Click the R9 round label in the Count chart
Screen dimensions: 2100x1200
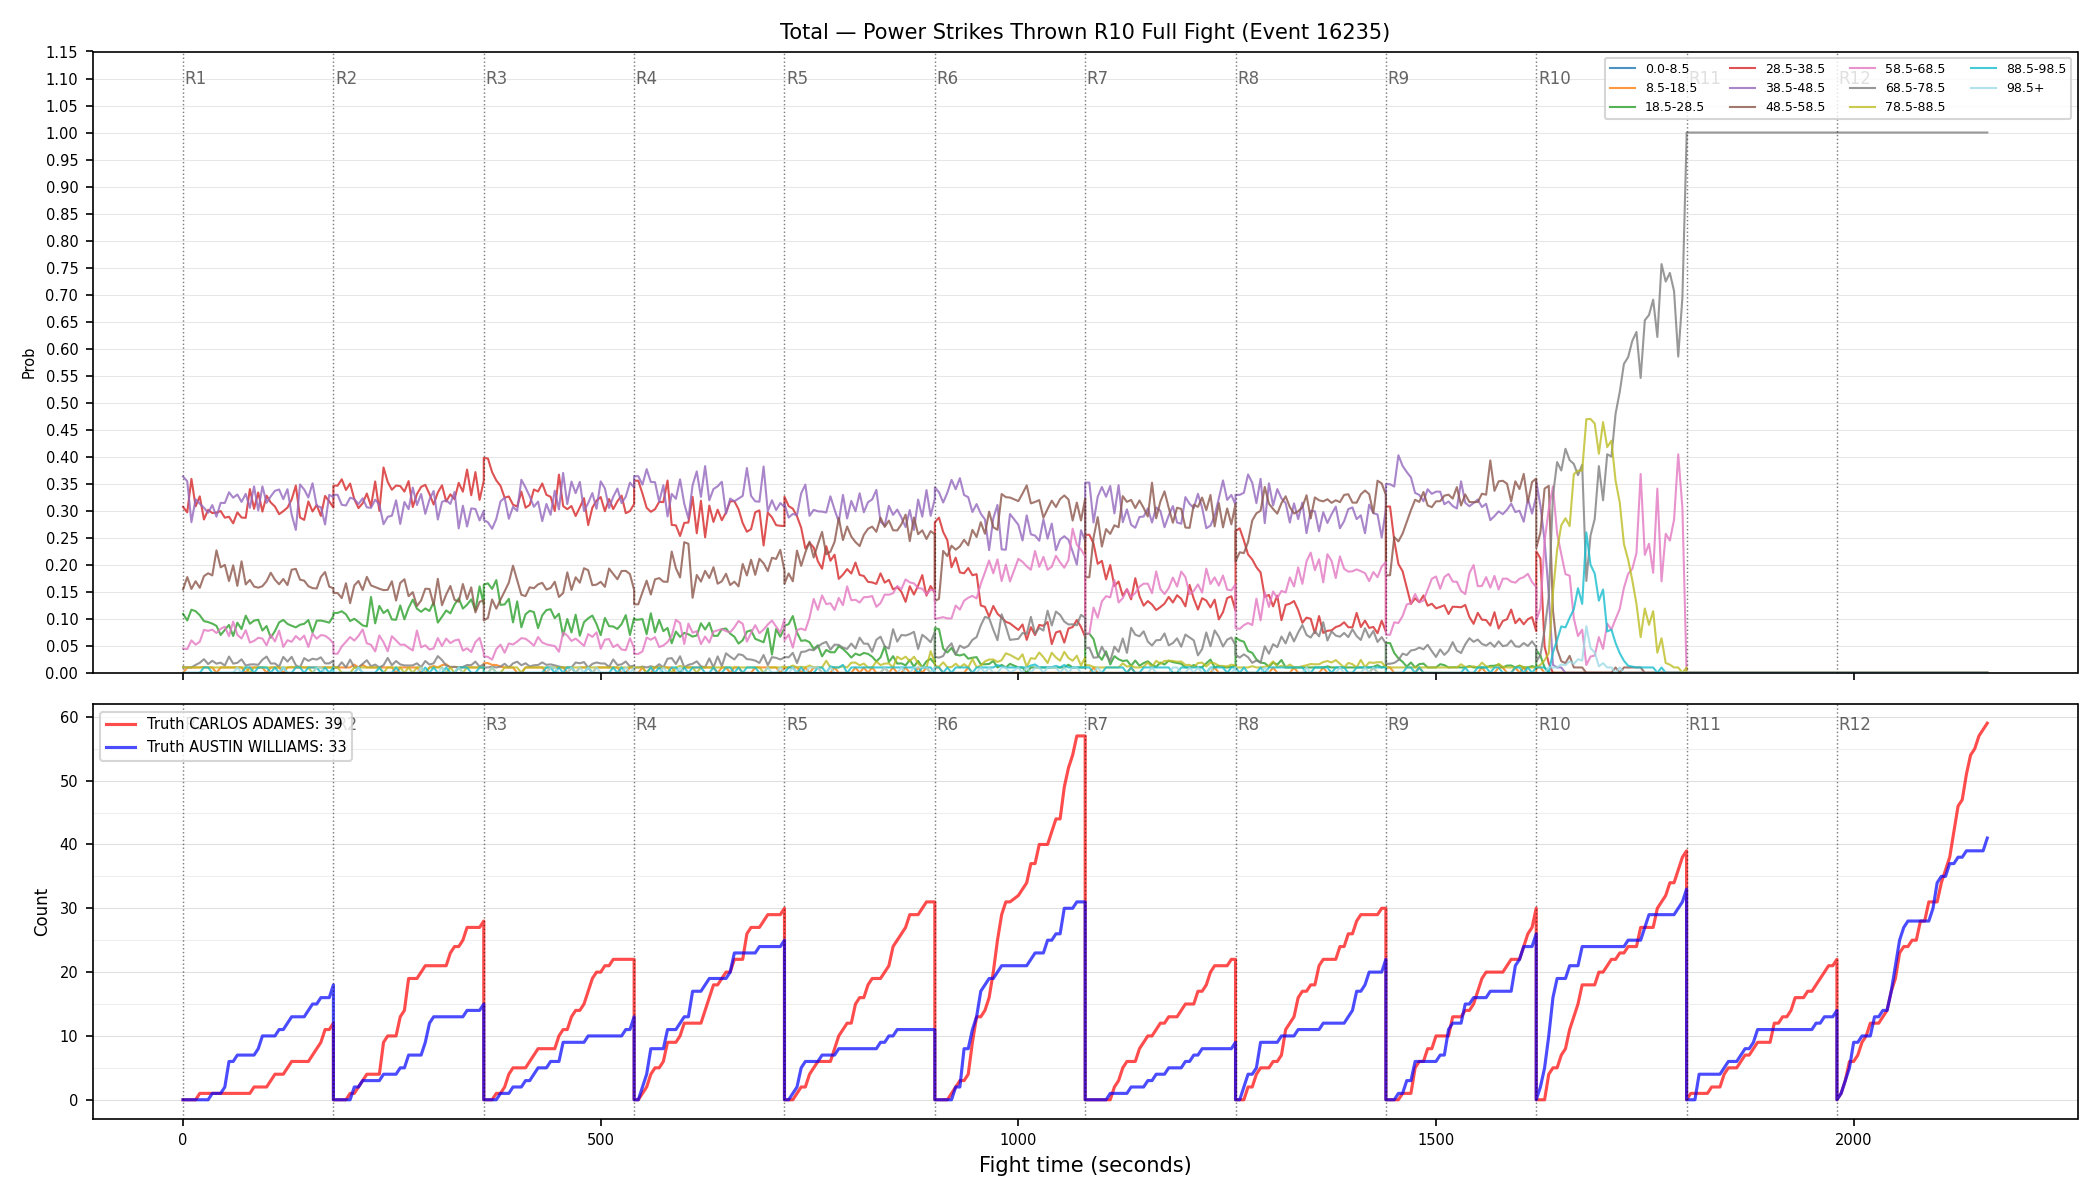(x=1399, y=724)
